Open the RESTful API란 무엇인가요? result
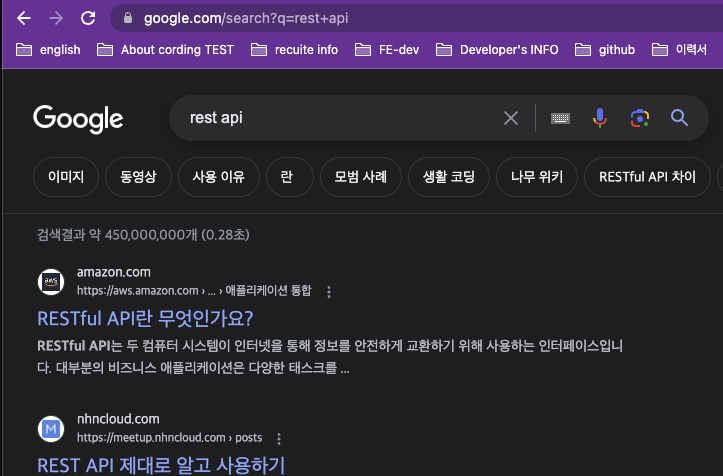This screenshot has width=723, height=476. [145, 319]
